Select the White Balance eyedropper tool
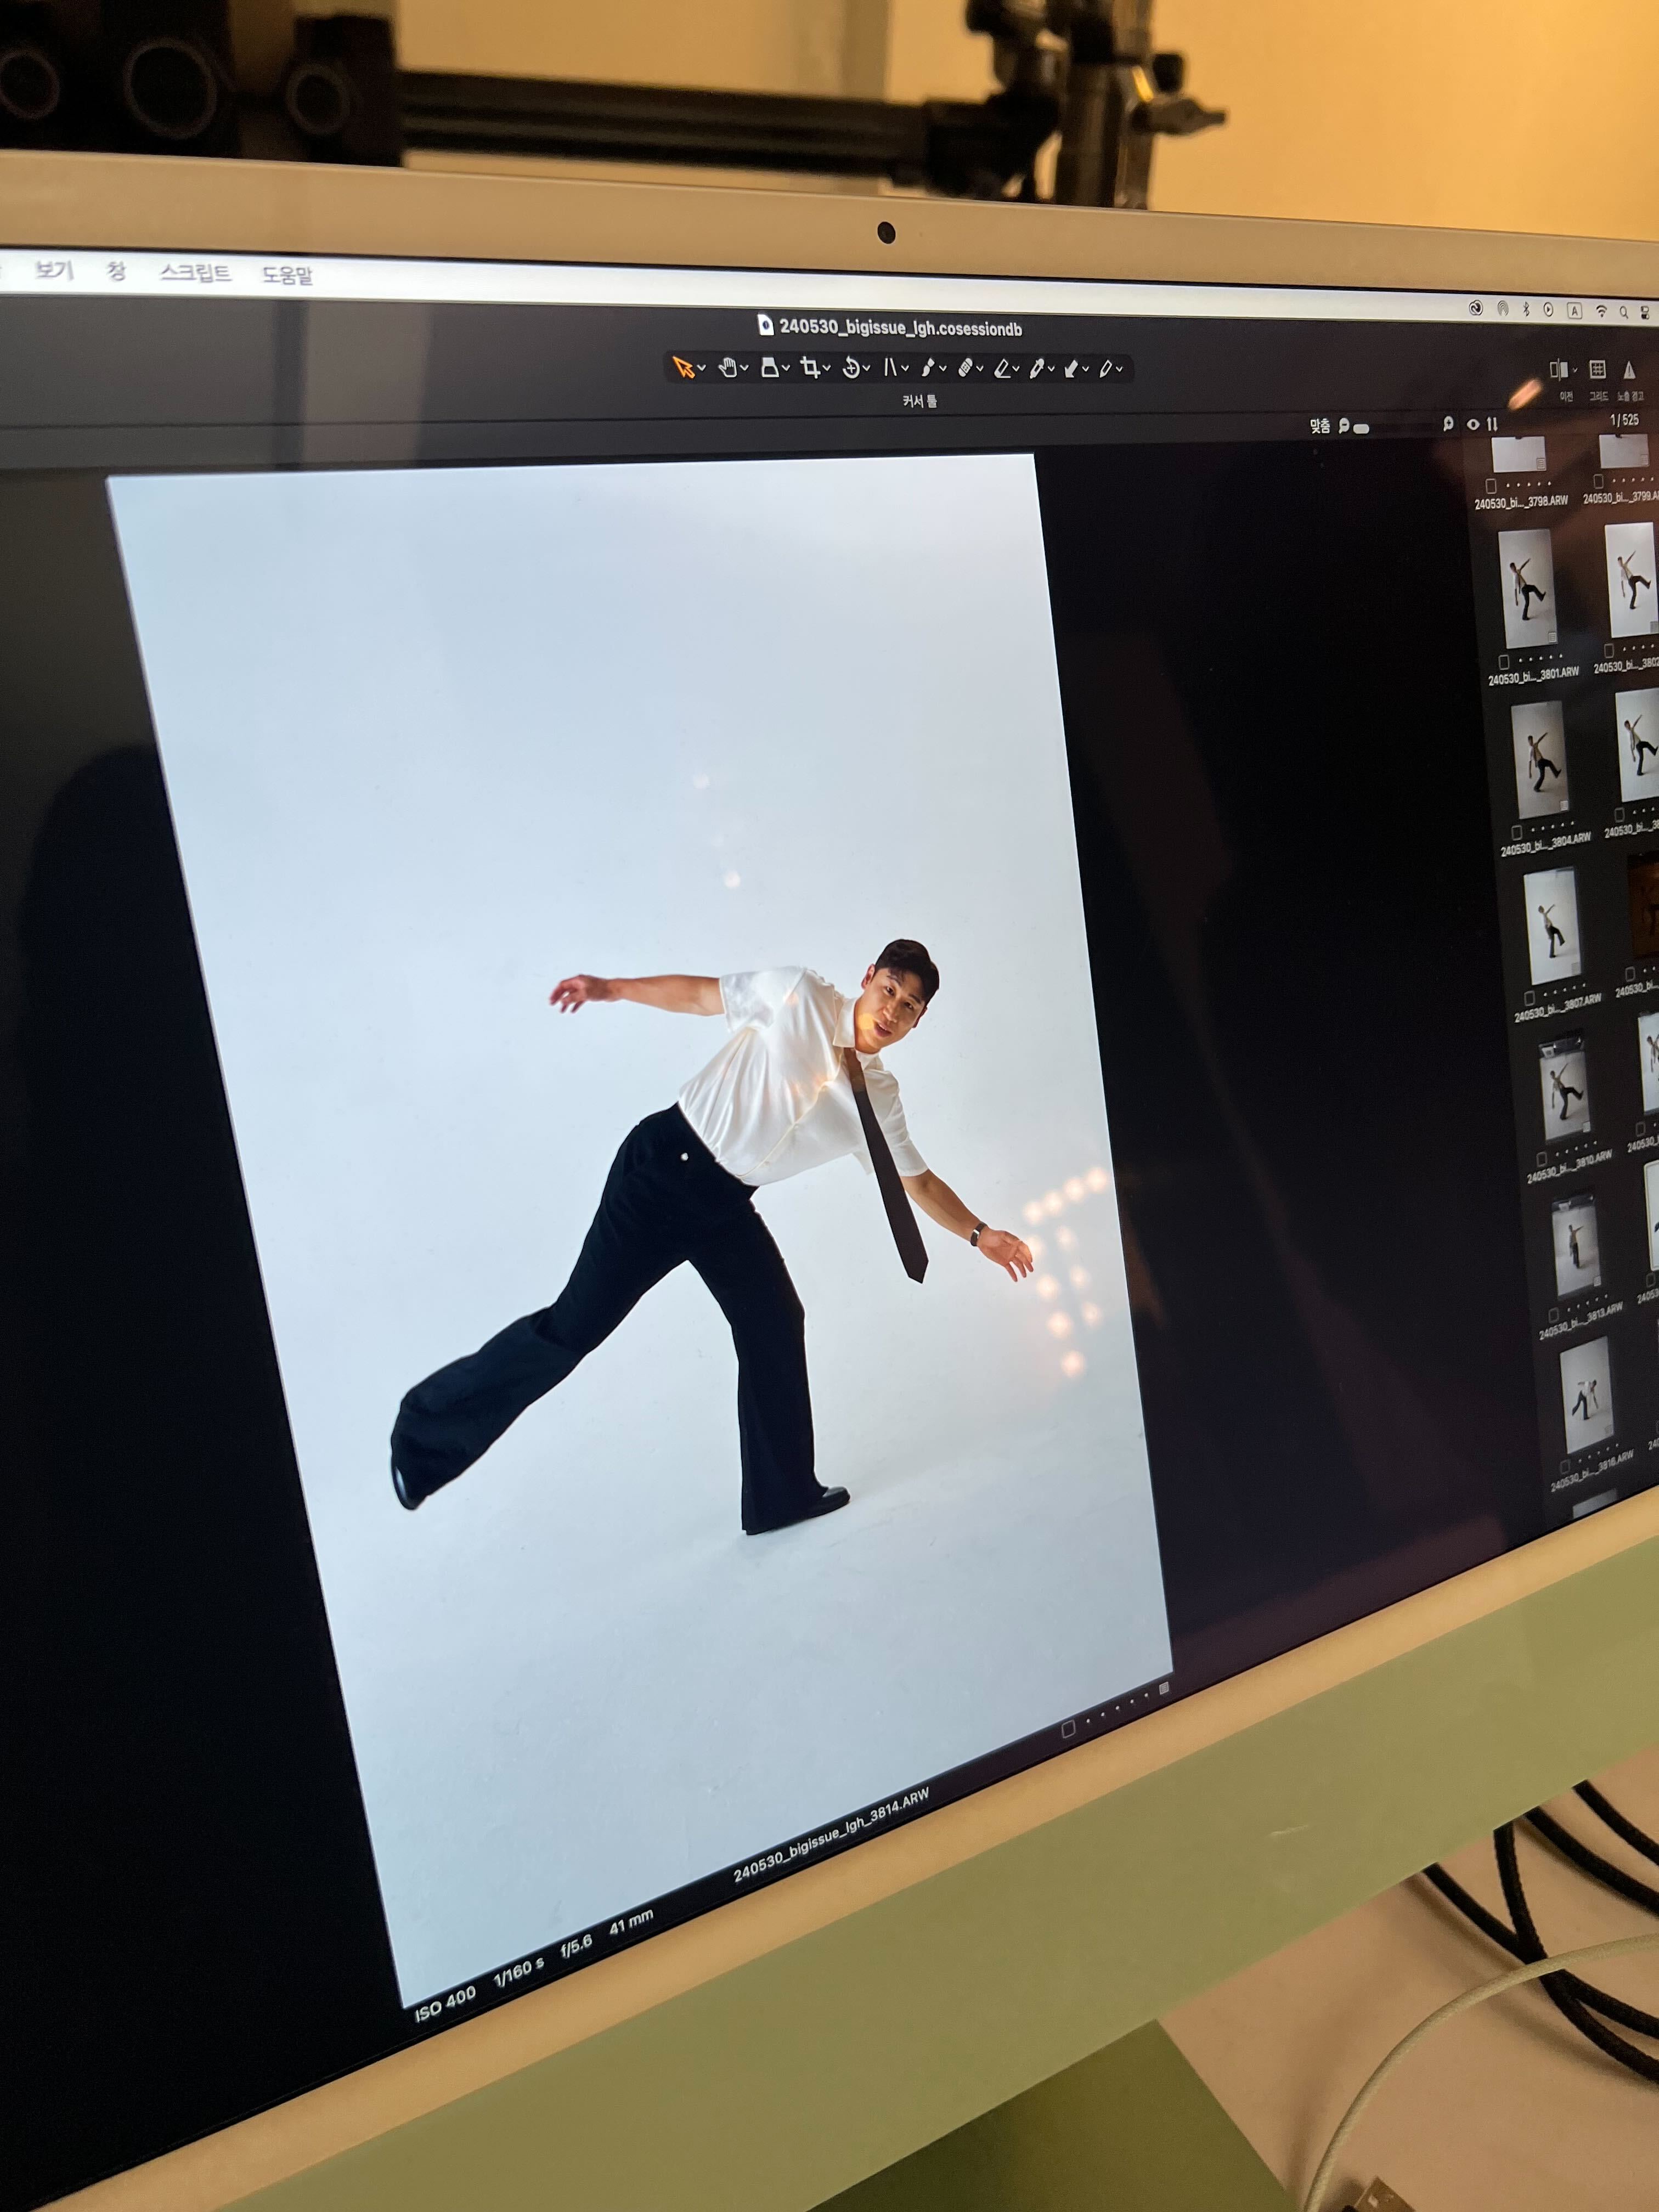Viewport: 1659px width, 2212px height. tap(1038, 369)
